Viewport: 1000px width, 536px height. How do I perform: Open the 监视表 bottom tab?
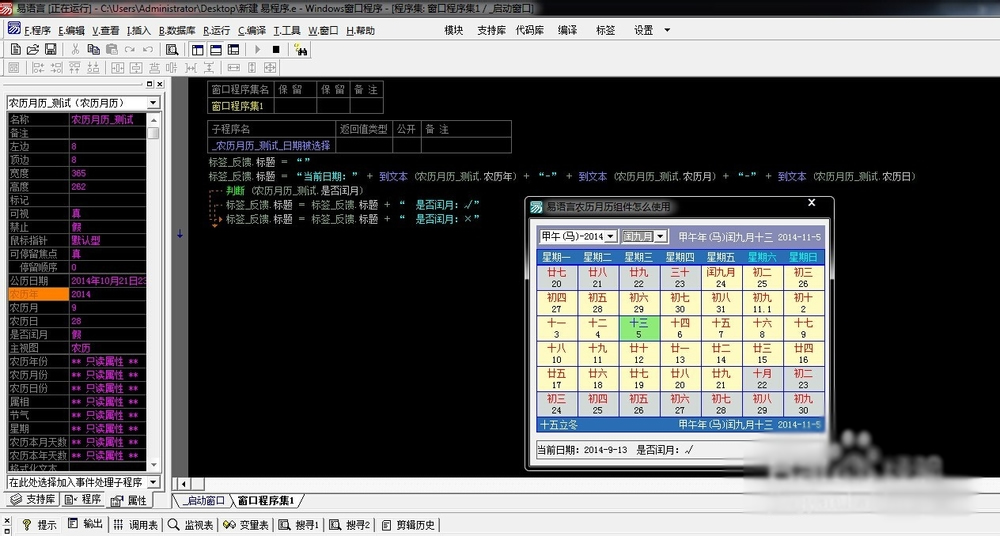tap(191, 525)
